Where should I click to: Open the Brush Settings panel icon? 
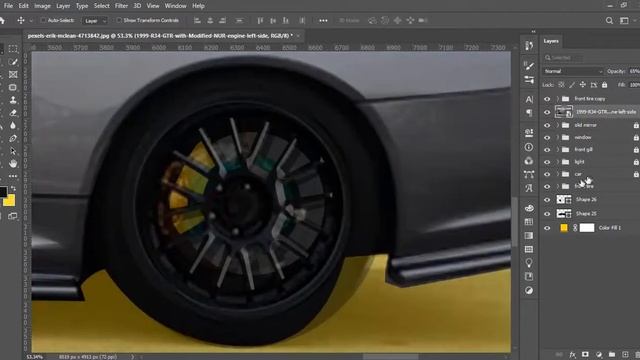point(529,65)
